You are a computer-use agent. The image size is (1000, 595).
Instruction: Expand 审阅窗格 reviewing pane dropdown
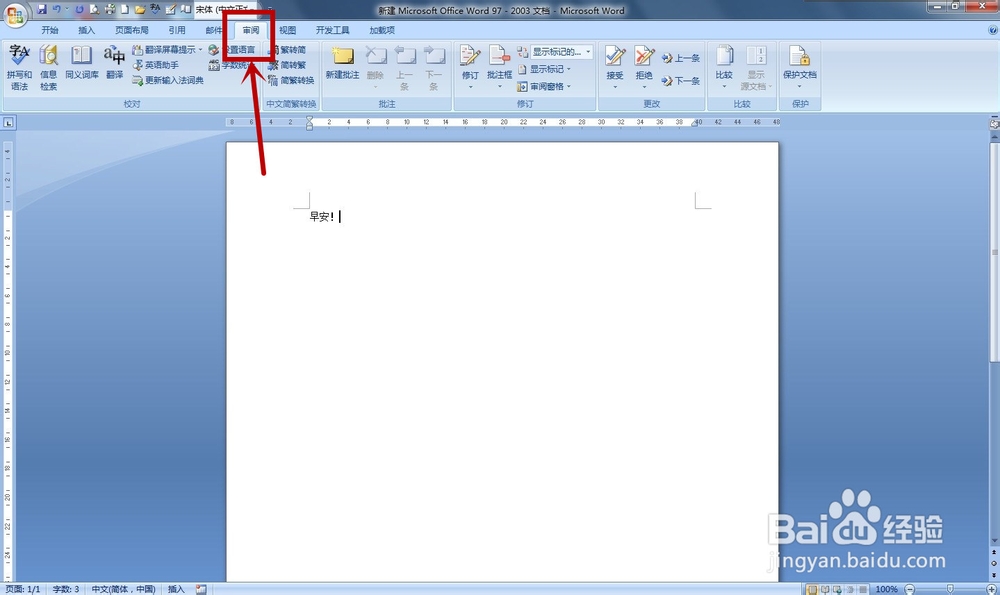pos(544,86)
